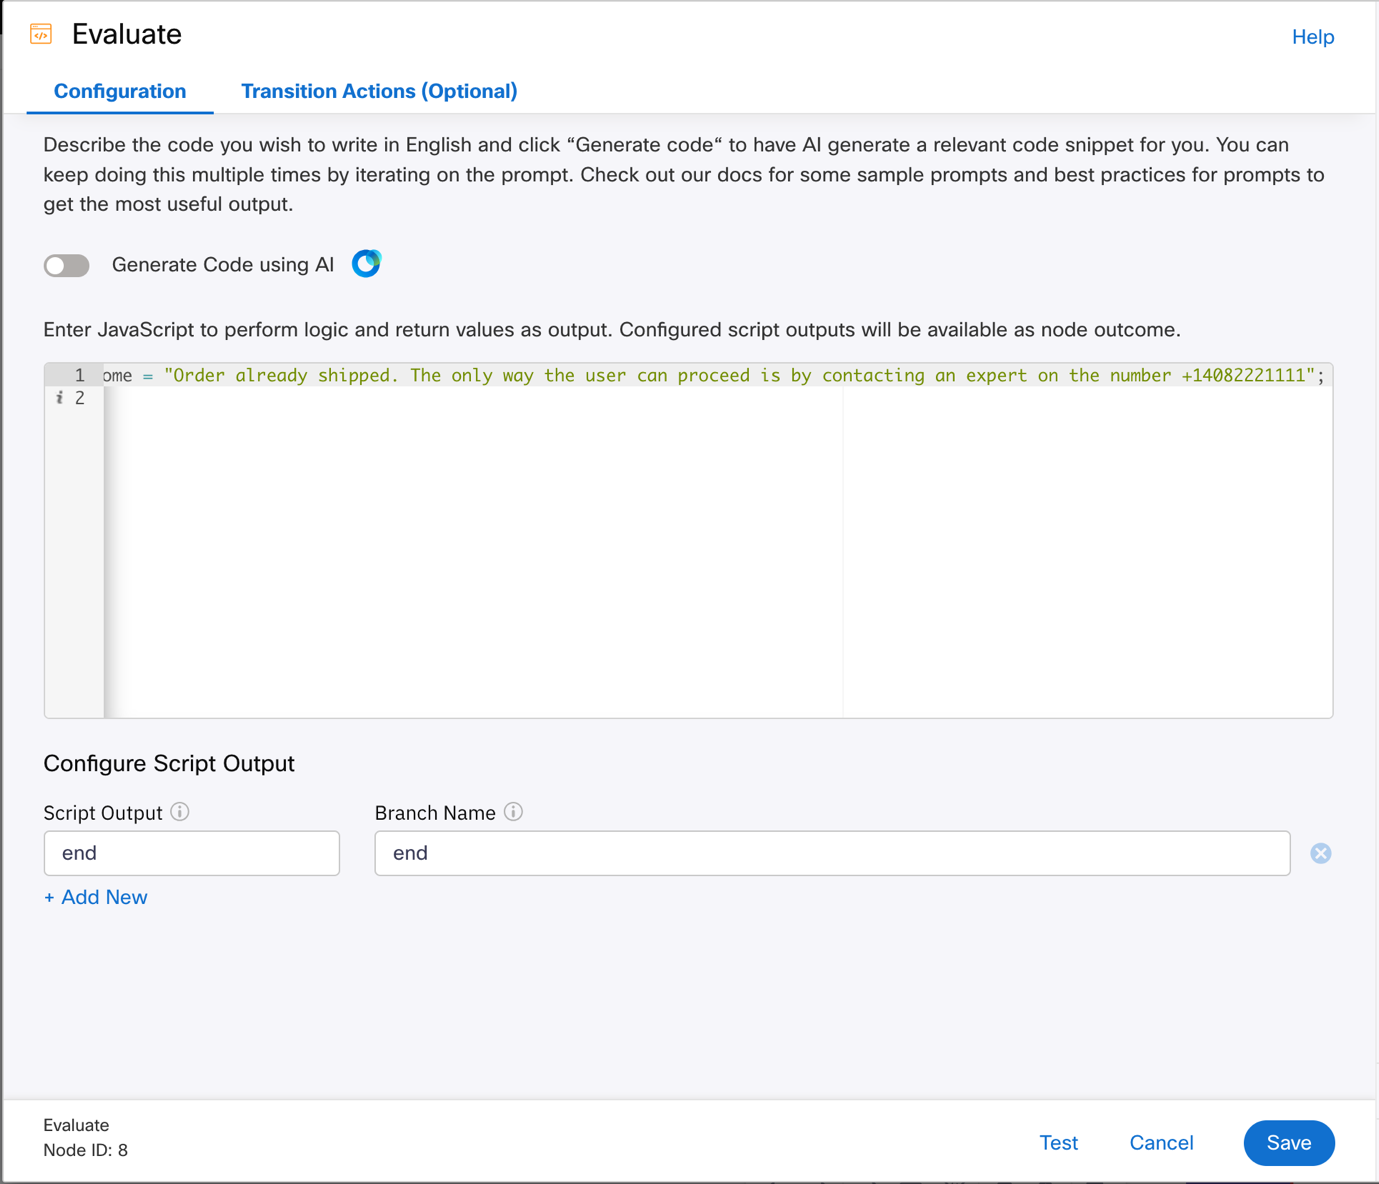Place cursor in the 'Order already shipped' code line
The width and height of the screenshot is (1379, 1184).
coord(700,376)
